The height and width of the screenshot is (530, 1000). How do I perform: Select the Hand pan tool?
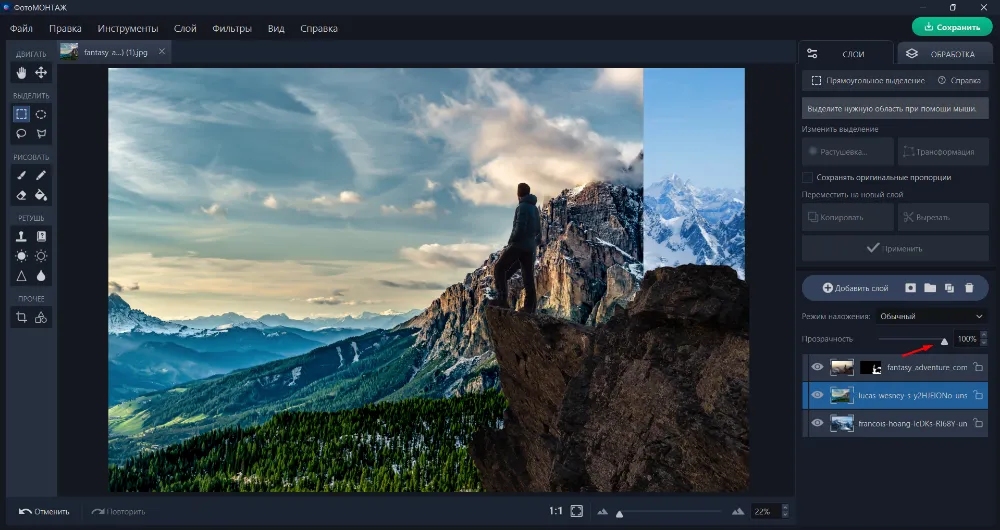pyautogui.click(x=21, y=72)
